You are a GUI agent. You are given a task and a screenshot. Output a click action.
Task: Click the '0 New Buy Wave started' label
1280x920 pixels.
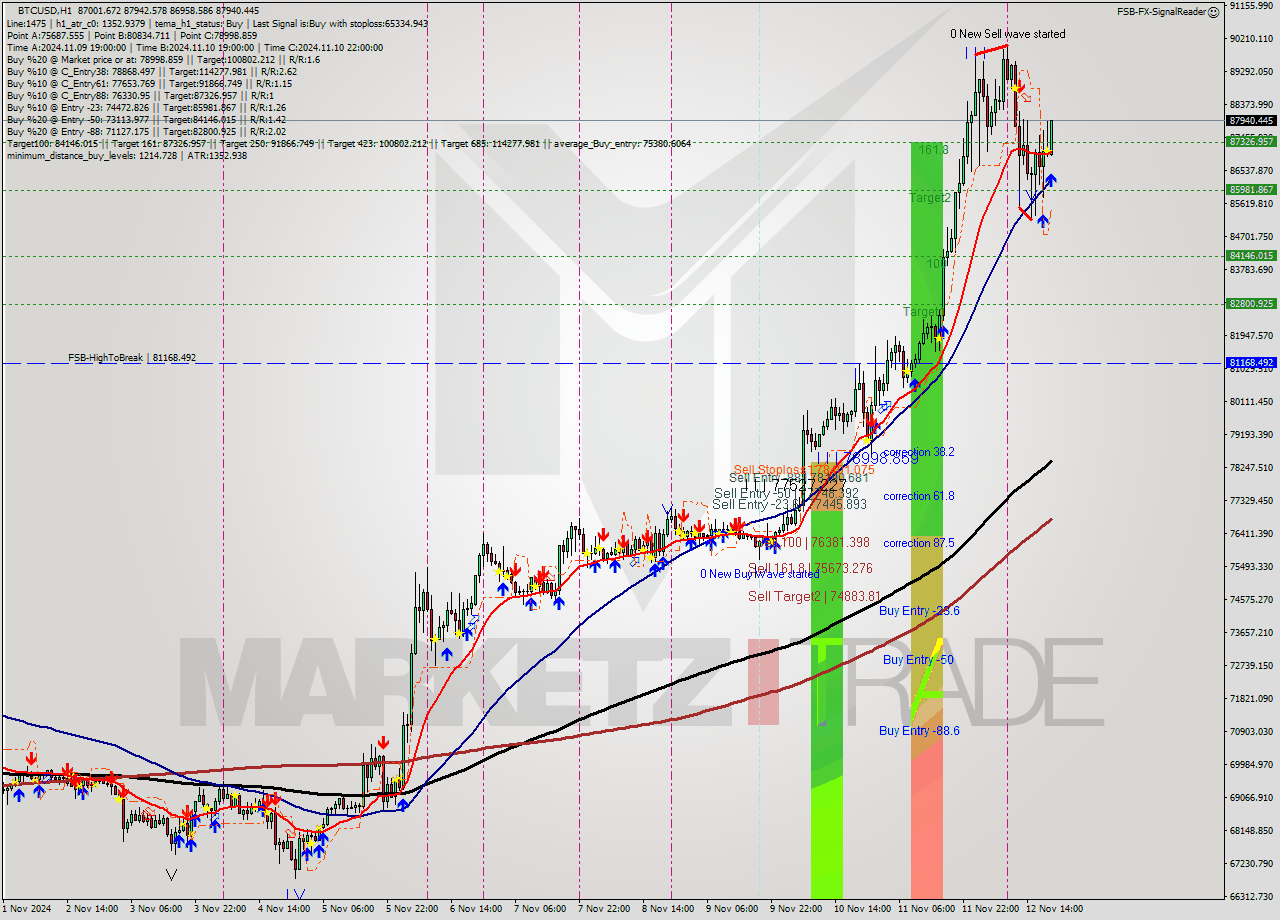759,574
